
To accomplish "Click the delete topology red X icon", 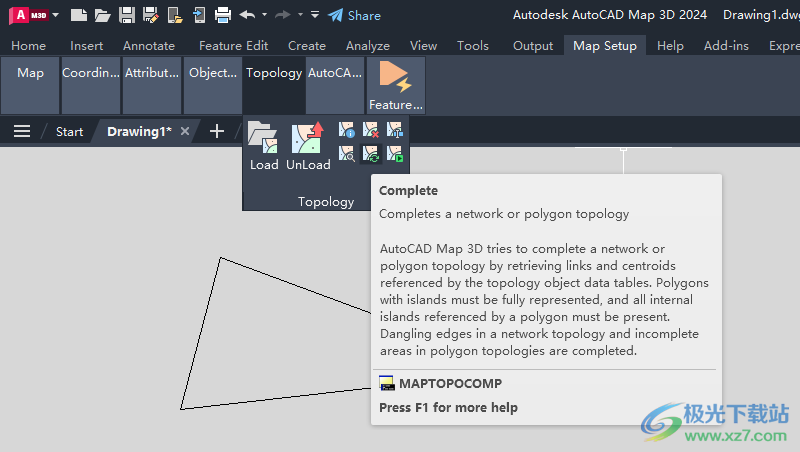I will 371,130.
